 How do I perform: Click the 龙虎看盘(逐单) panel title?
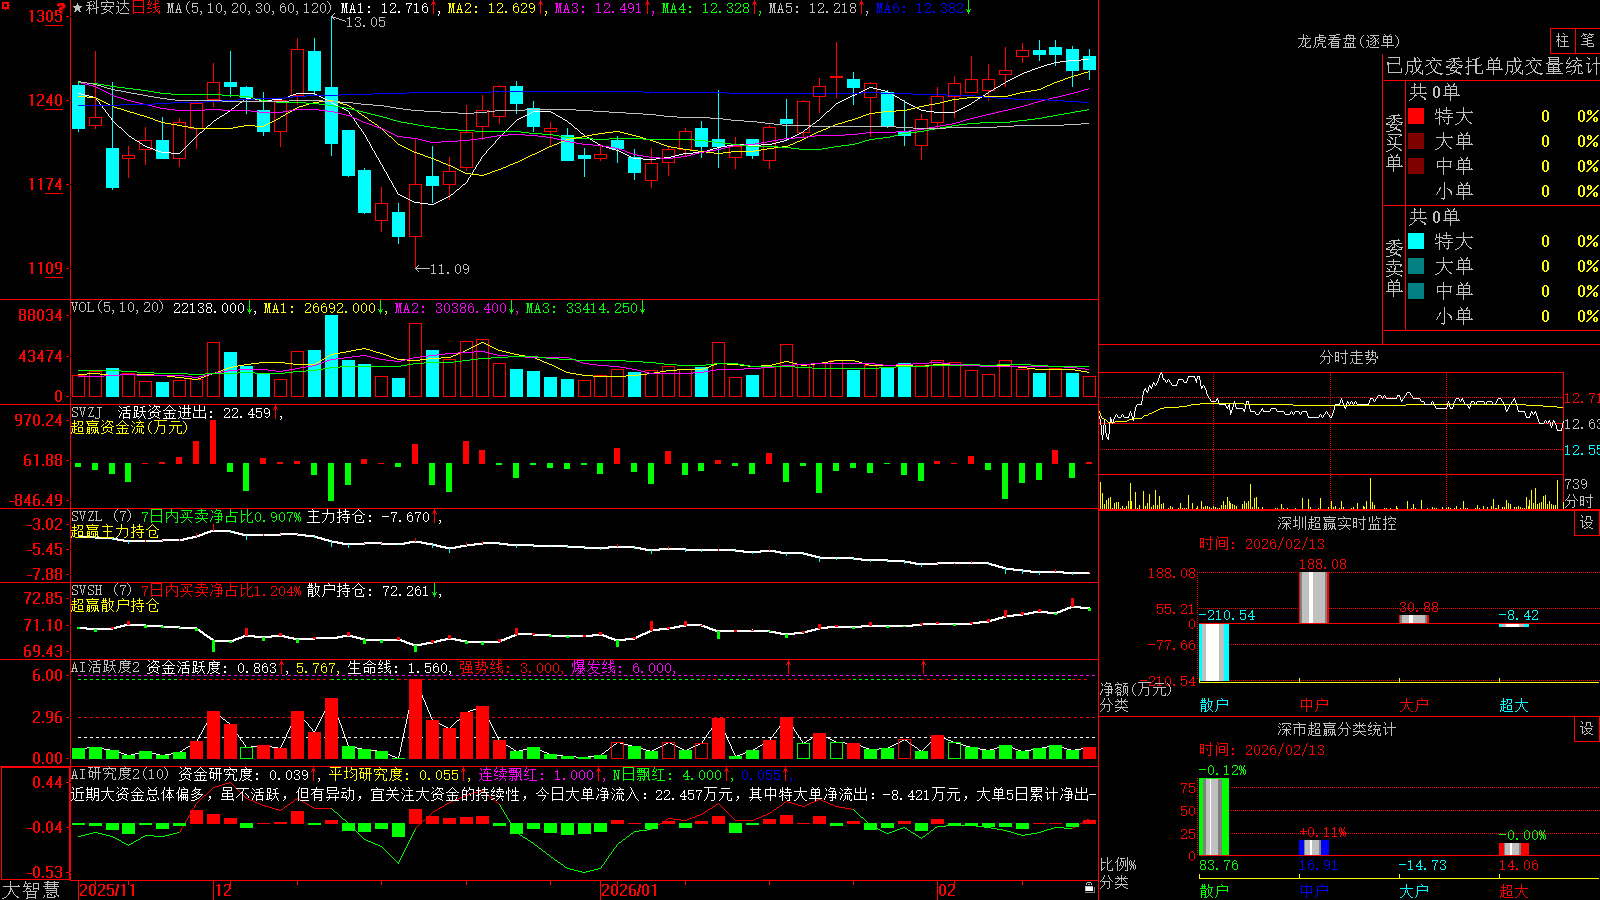coord(1348,41)
